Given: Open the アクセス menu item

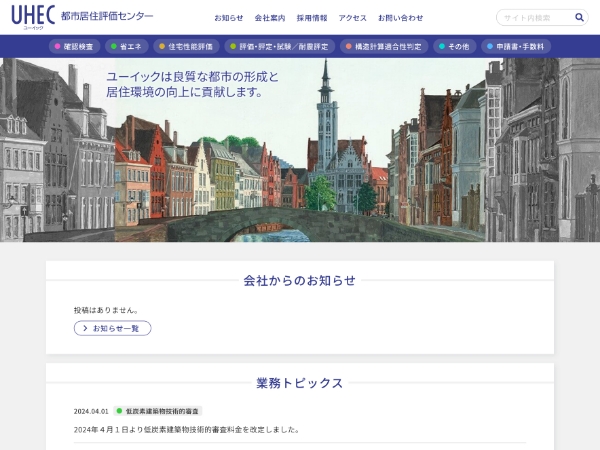Looking at the screenshot, I should click(352, 18).
